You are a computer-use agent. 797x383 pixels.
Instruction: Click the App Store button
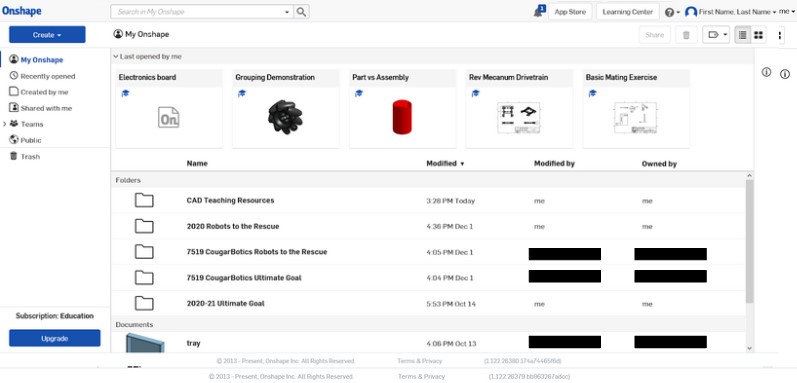coord(570,12)
